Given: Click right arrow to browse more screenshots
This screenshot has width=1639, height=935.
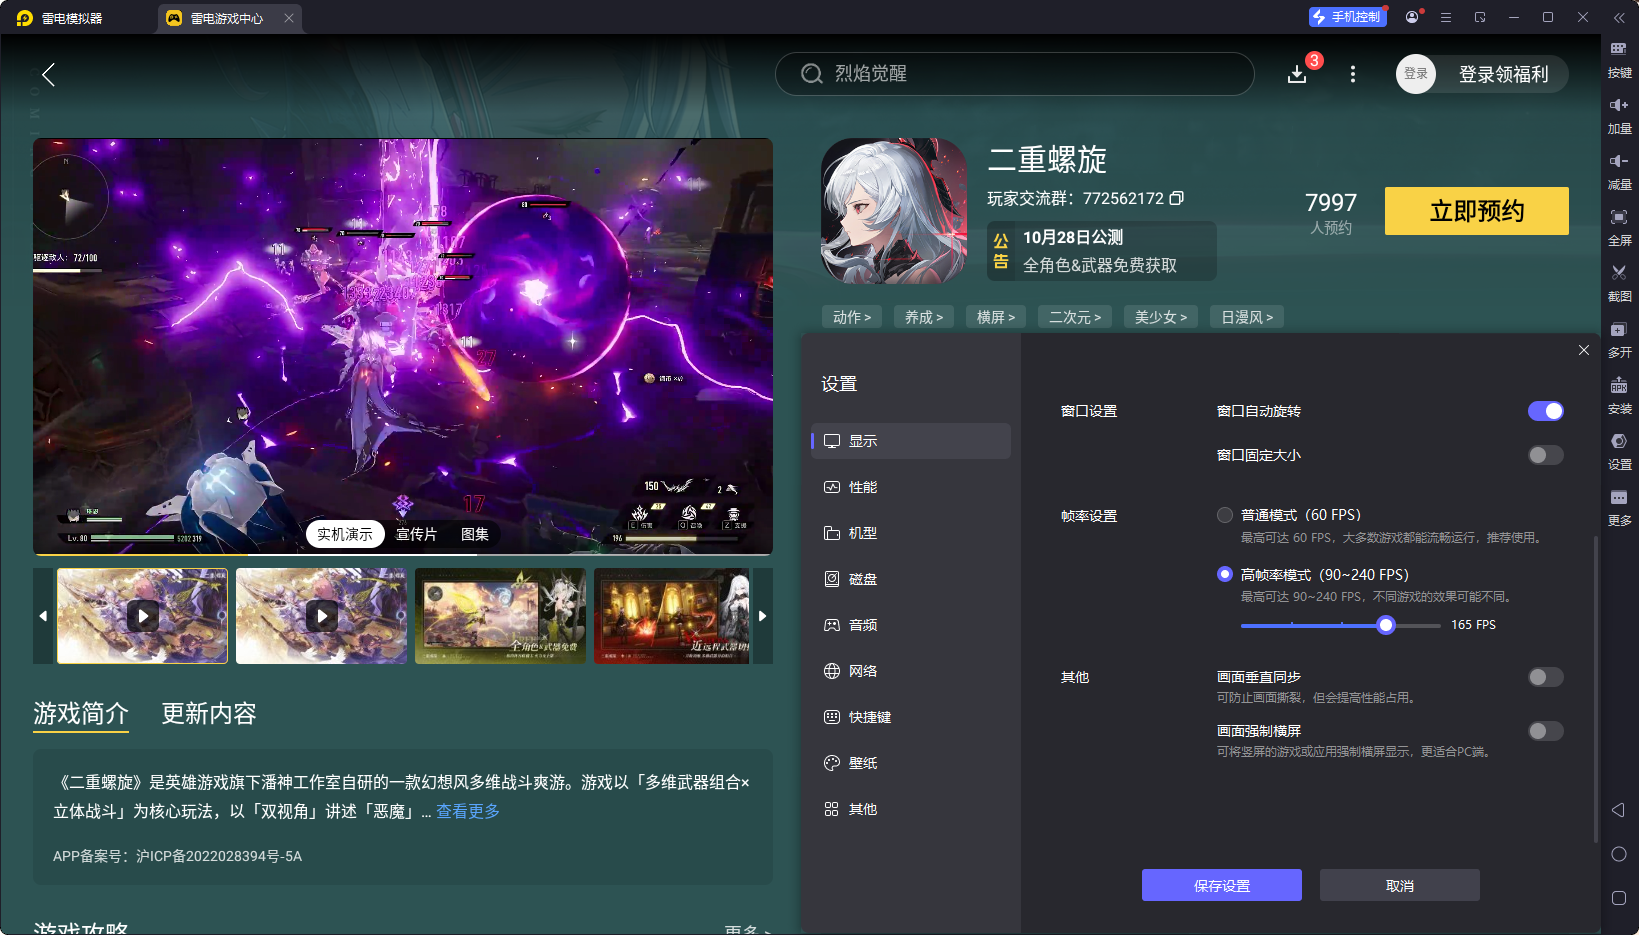Looking at the screenshot, I should (x=762, y=616).
